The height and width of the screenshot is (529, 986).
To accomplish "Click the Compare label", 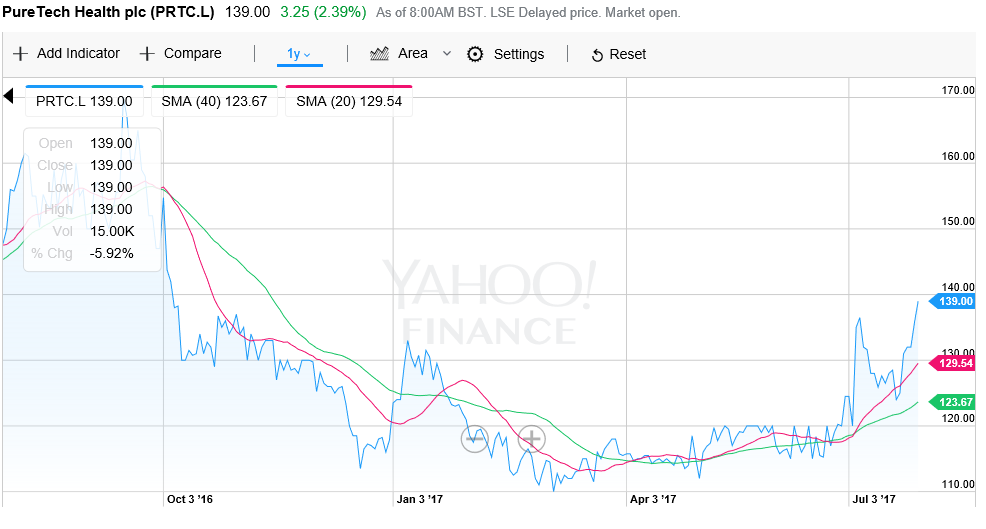I will point(192,53).
